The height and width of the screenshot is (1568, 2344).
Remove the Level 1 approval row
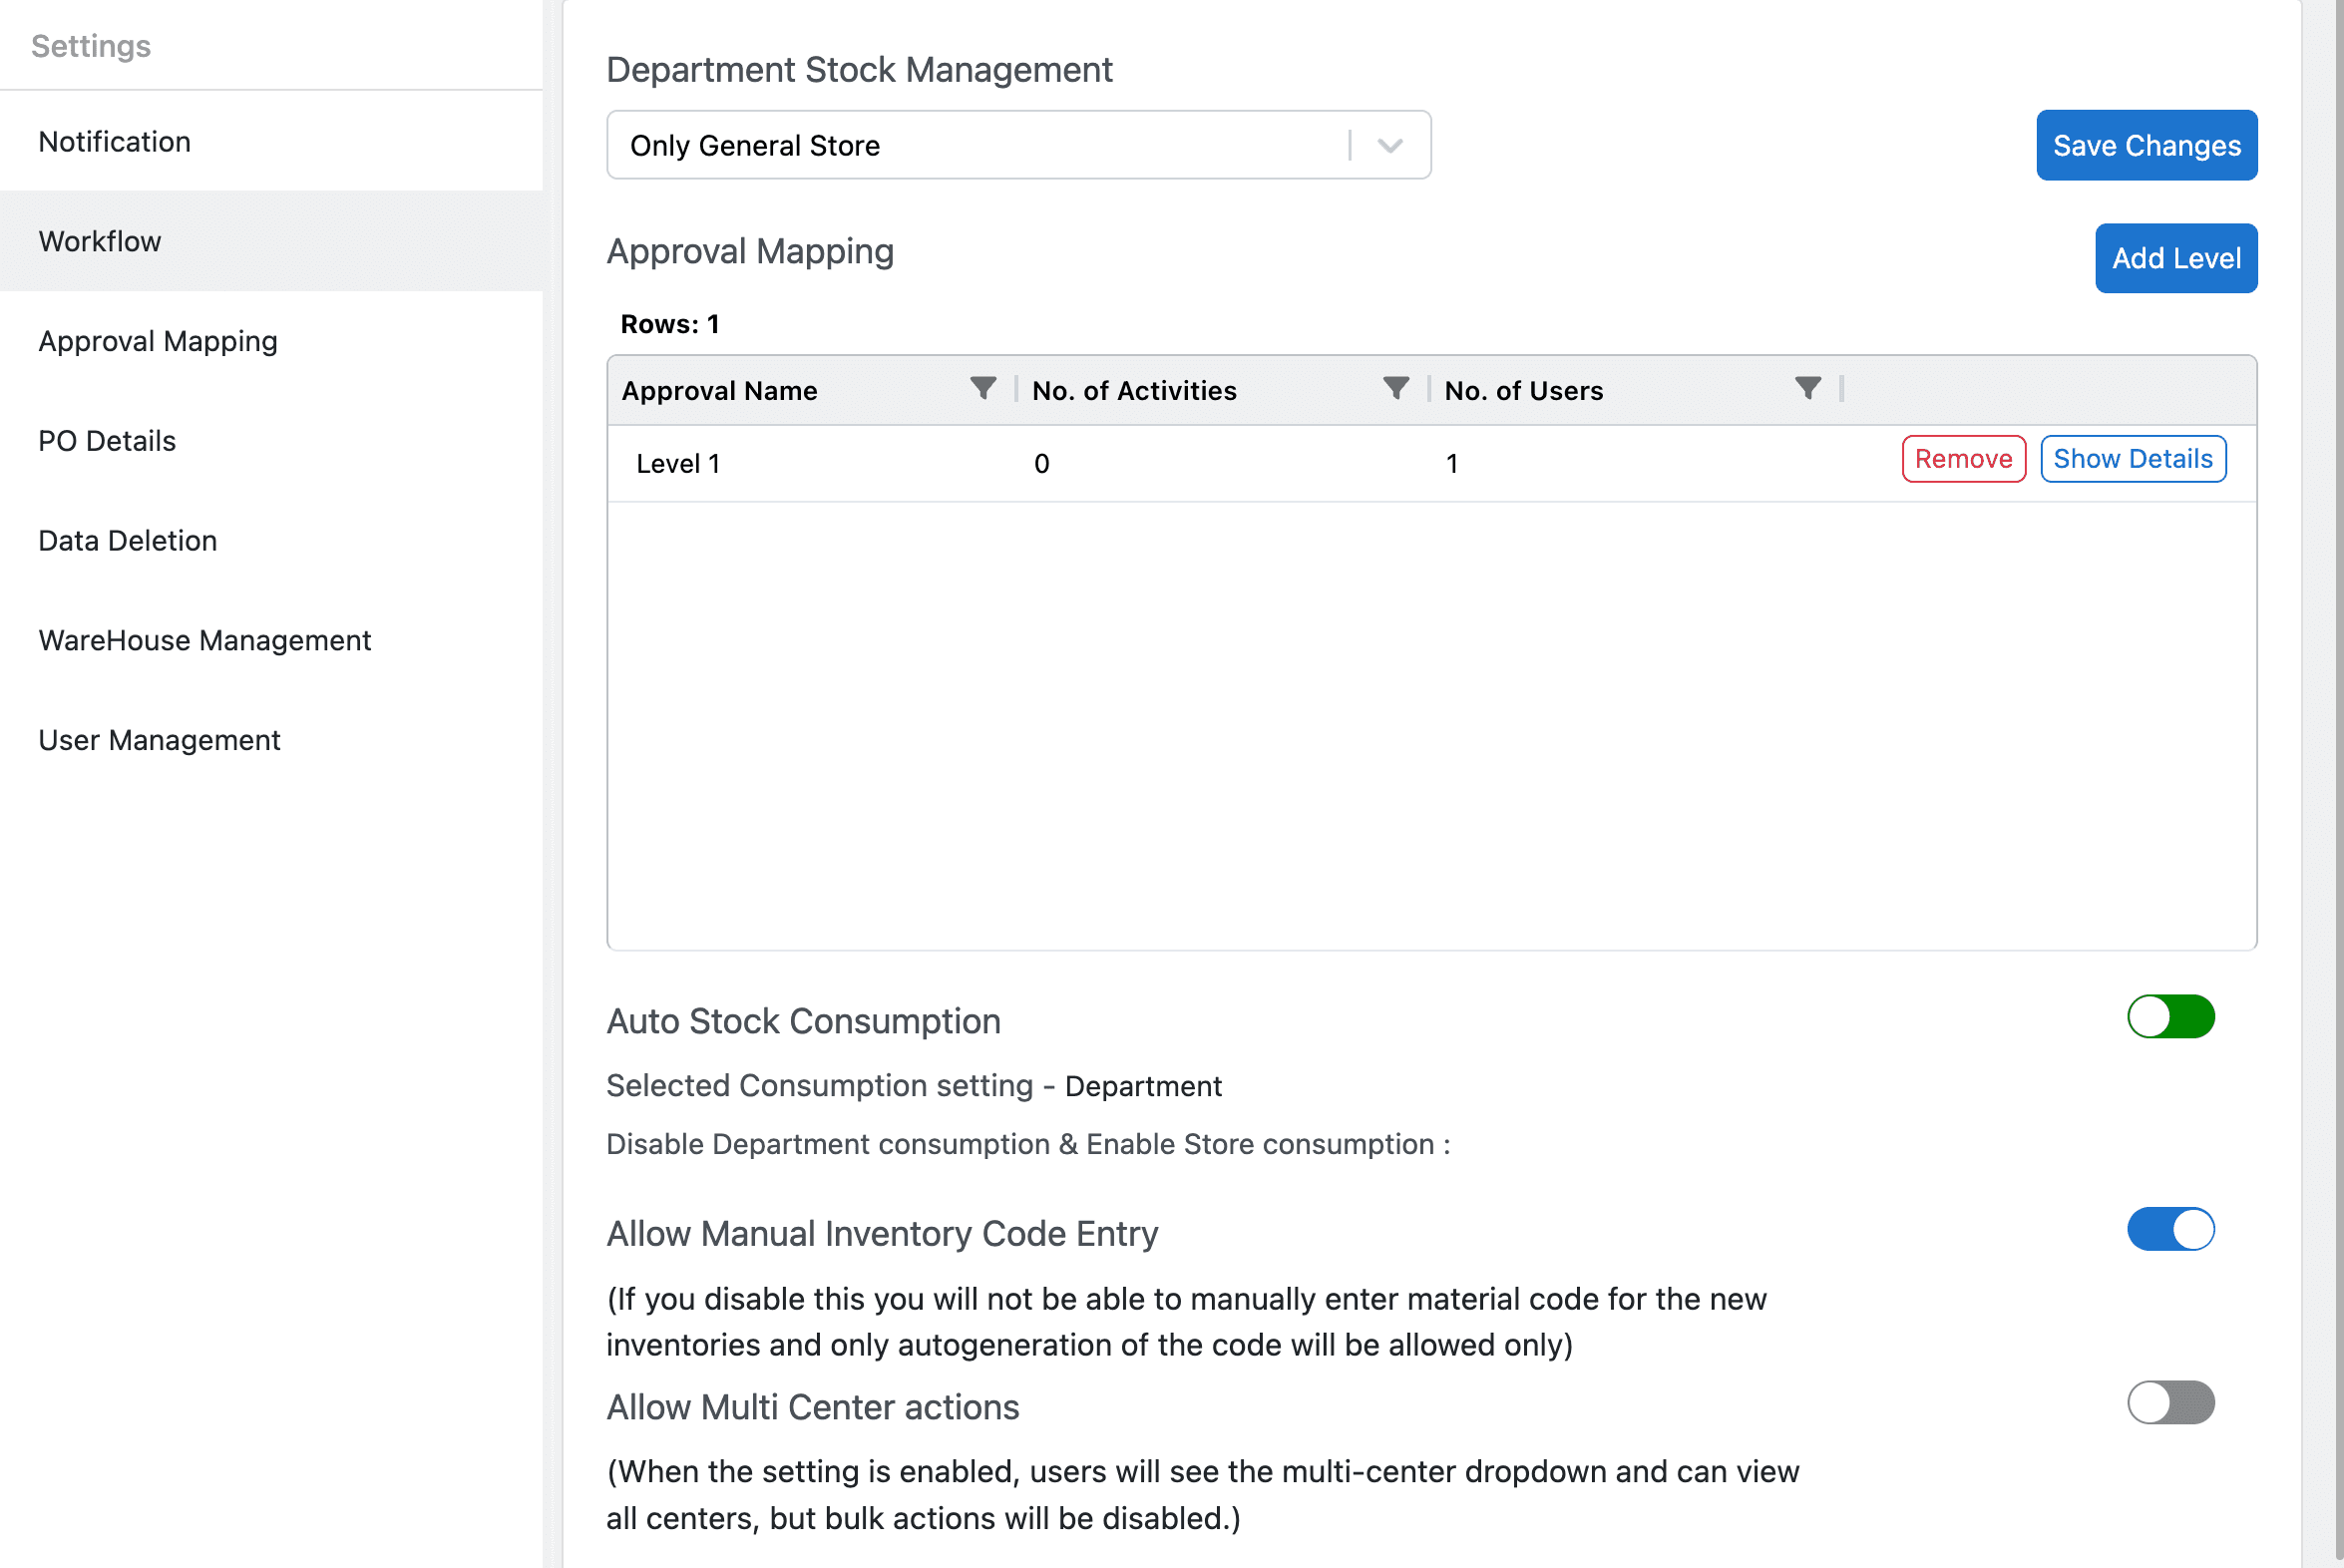[1963, 459]
